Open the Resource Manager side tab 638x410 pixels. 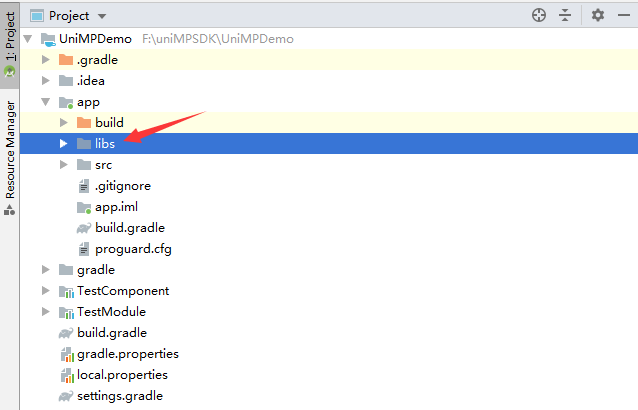tap(10, 158)
